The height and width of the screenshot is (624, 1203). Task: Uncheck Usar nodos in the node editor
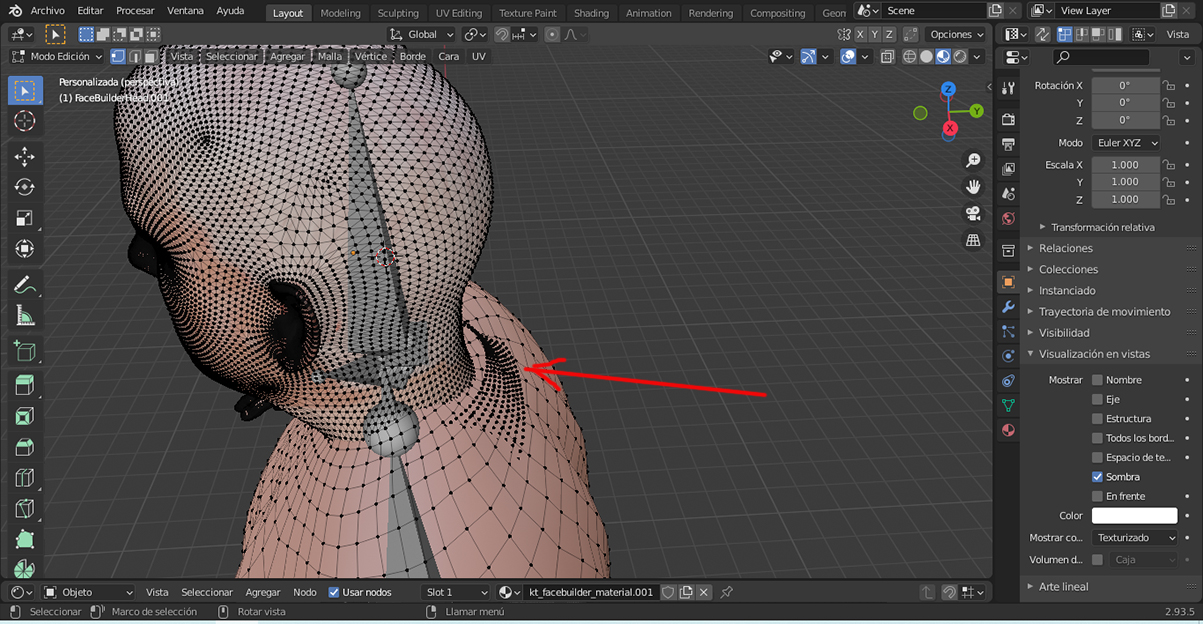tap(334, 592)
